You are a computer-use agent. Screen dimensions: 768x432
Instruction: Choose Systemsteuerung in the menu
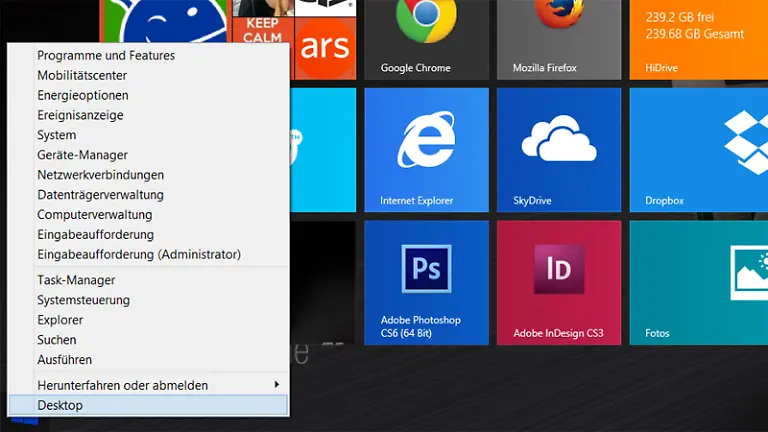[83, 300]
